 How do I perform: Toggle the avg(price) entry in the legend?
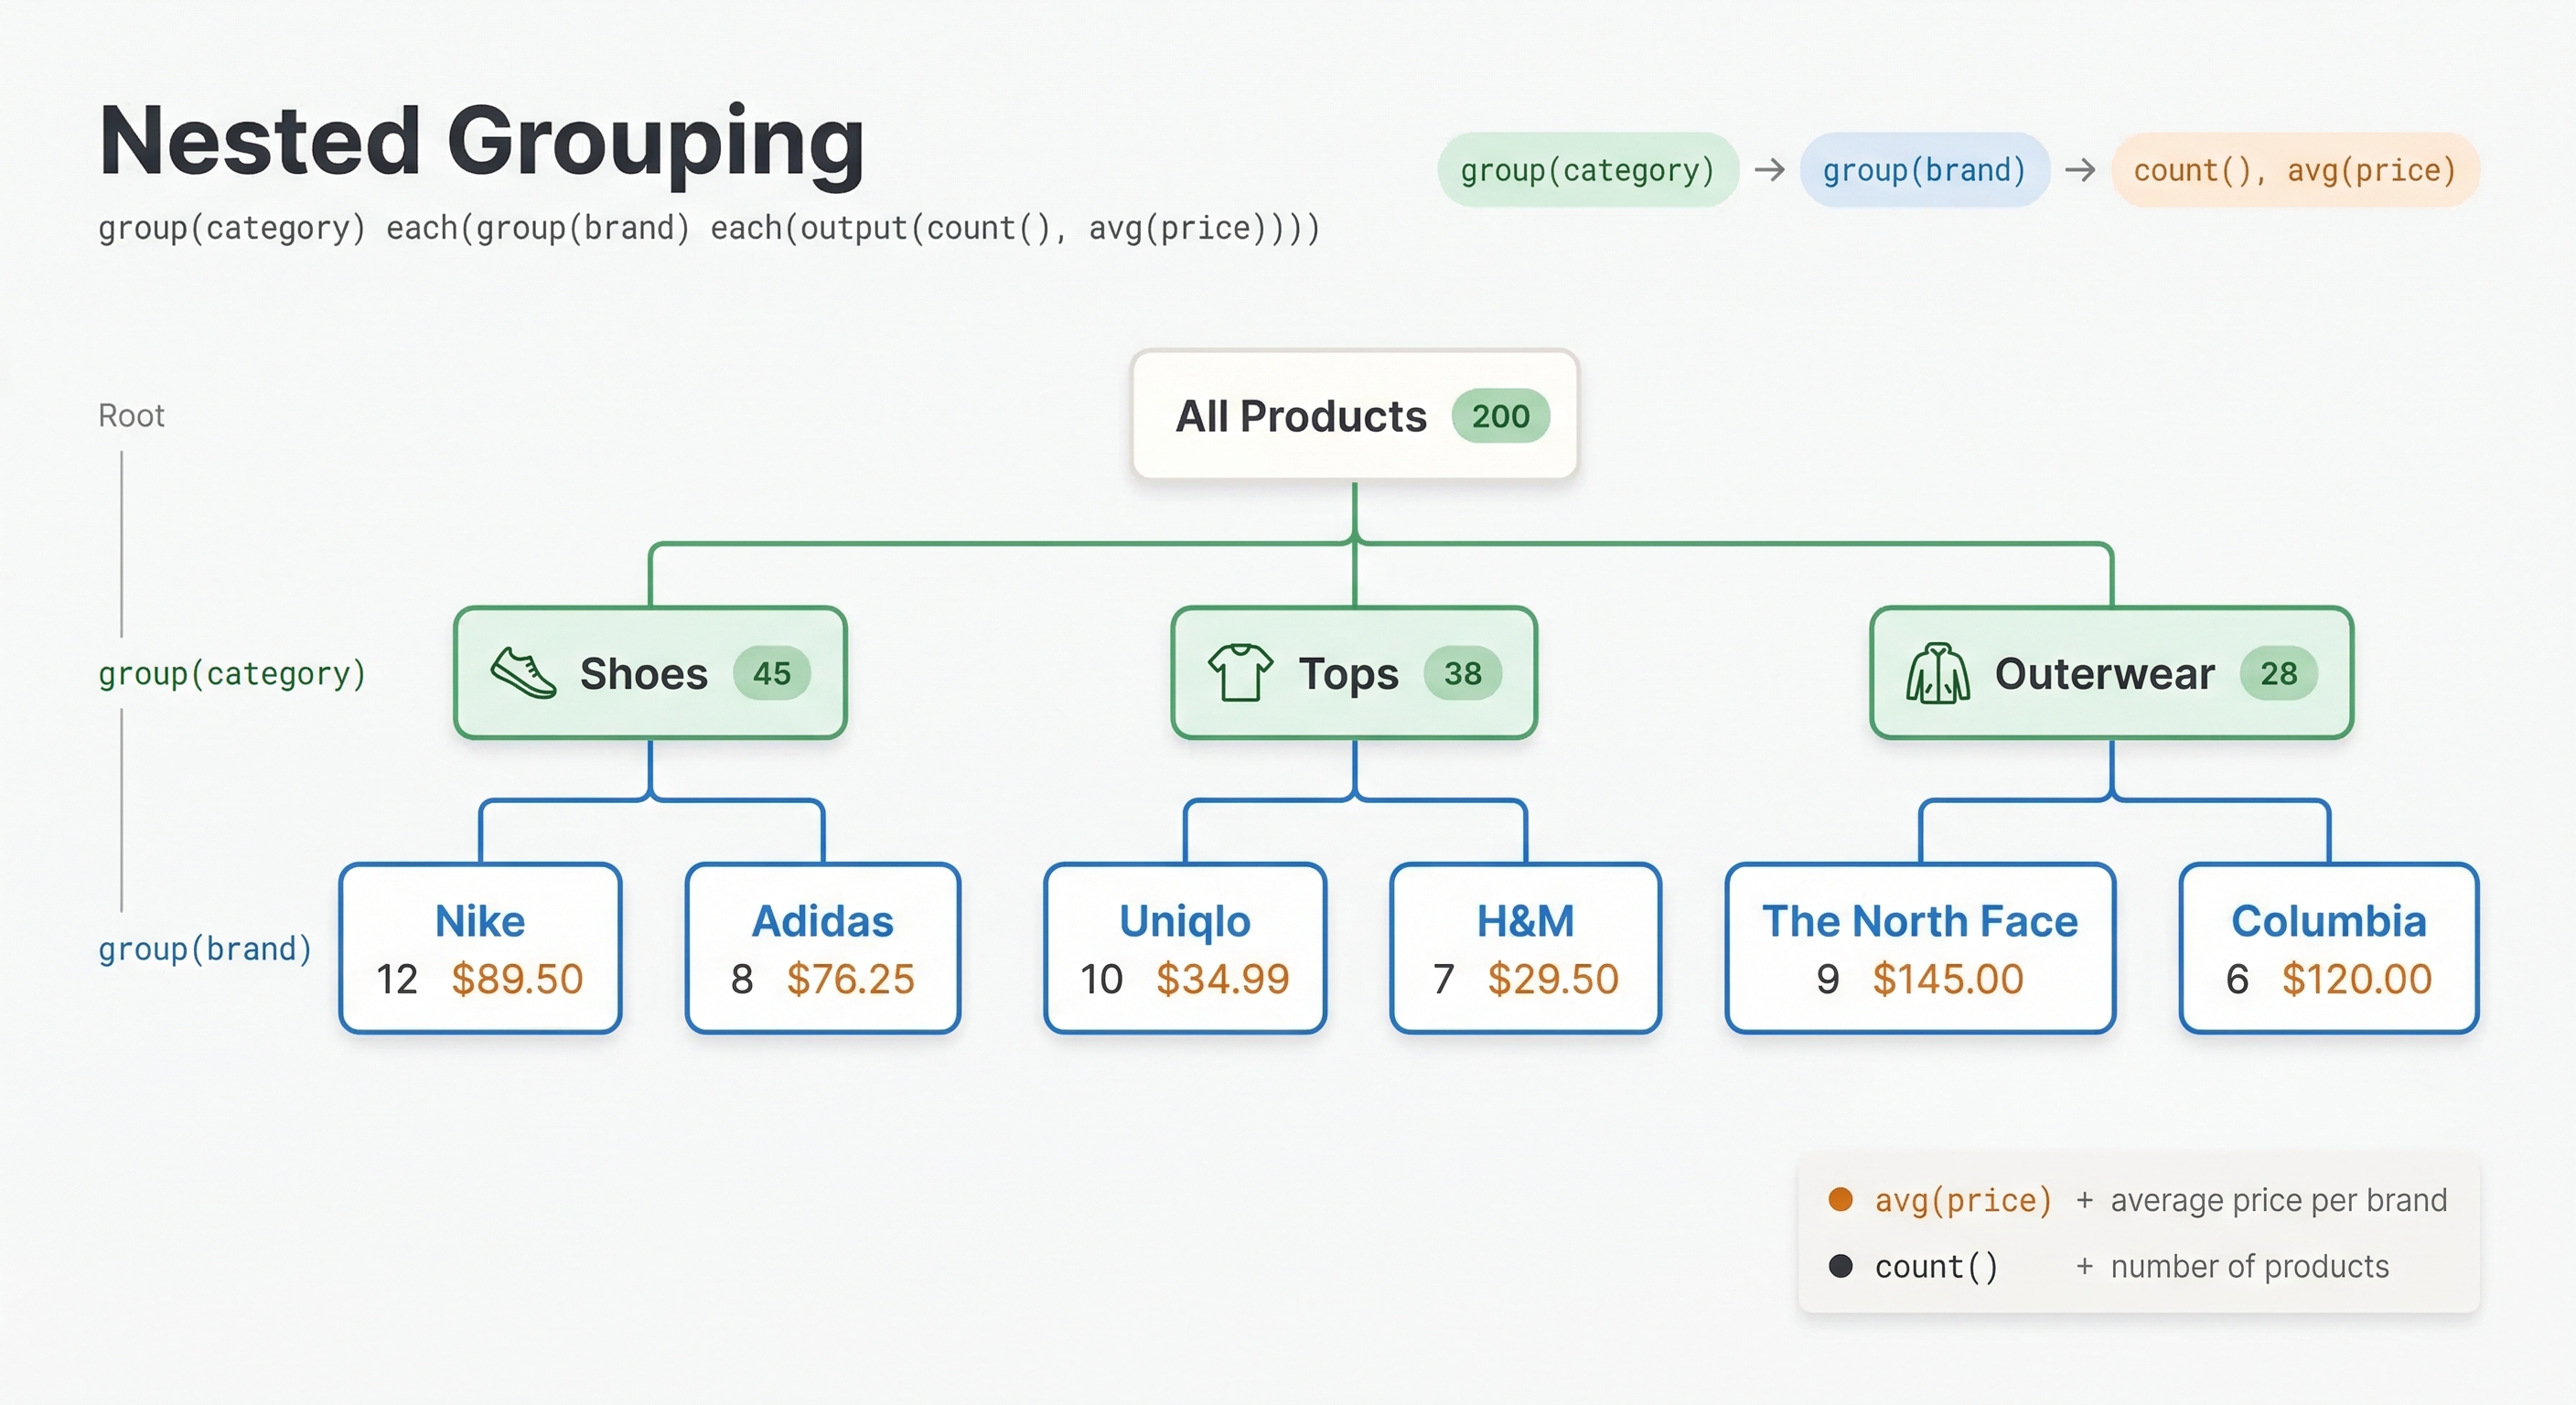[x=1962, y=1198]
